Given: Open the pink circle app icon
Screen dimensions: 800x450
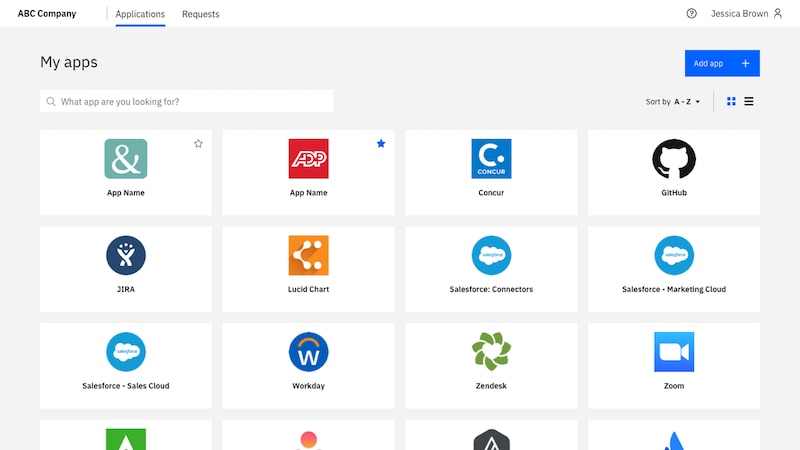Looking at the screenshot, I should point(308,440).
